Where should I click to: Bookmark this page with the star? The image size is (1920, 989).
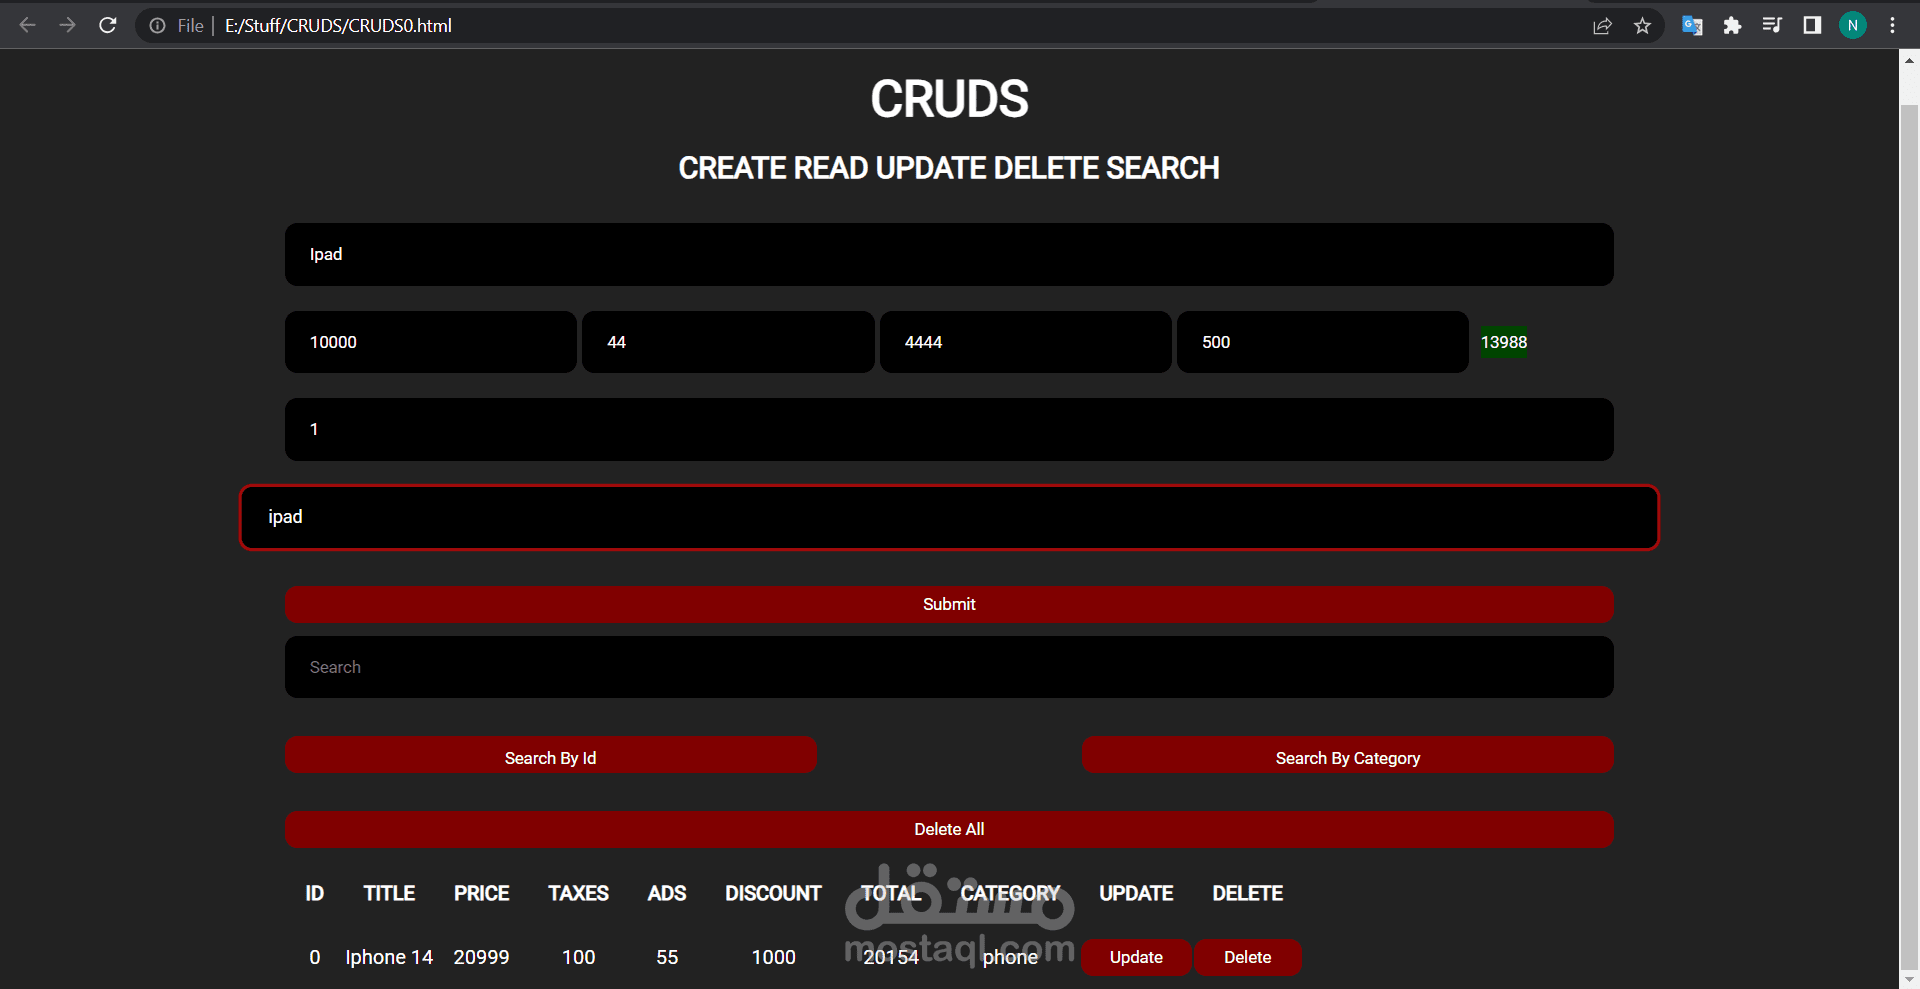coord(1643,25)
